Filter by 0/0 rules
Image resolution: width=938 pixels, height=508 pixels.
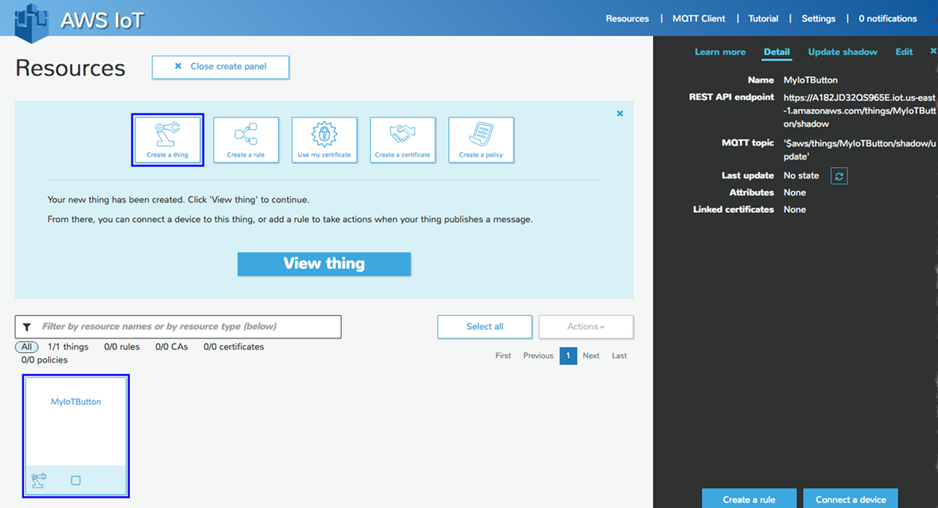point(121,347)
